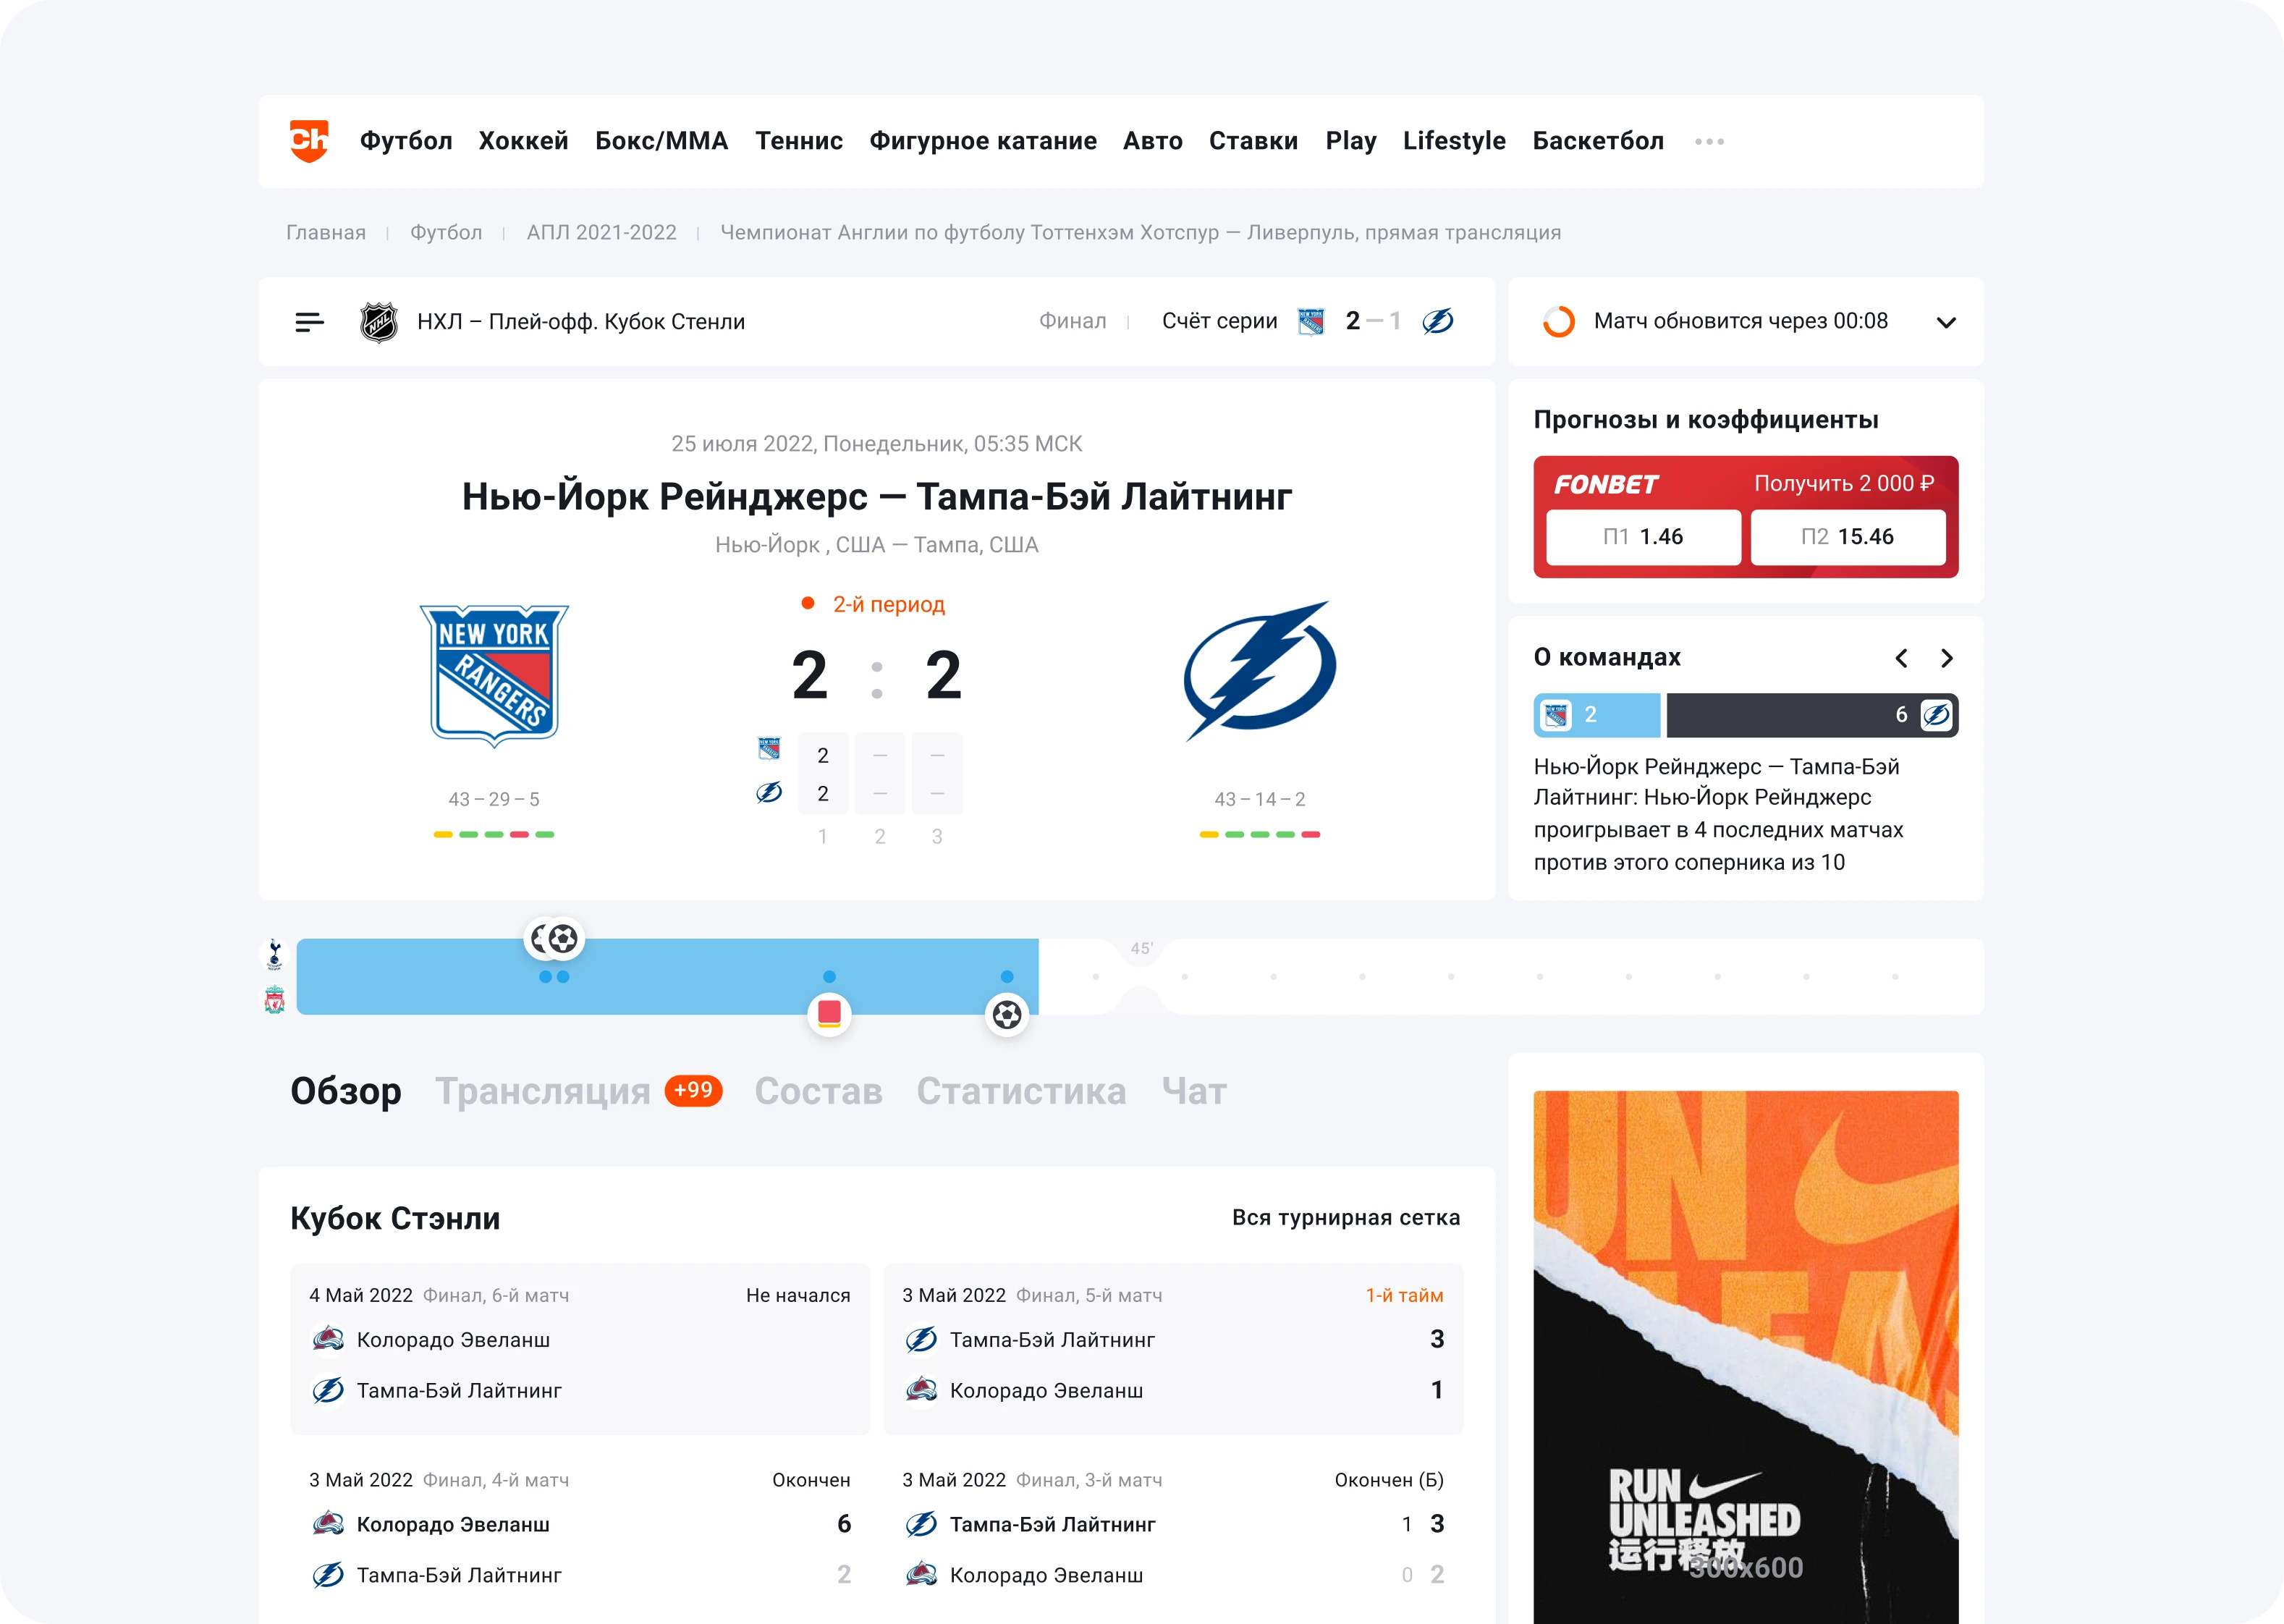Screen dimensions: 2284x1624
Task: Switch to the Трансляция tab
Action: [543, 1091]
